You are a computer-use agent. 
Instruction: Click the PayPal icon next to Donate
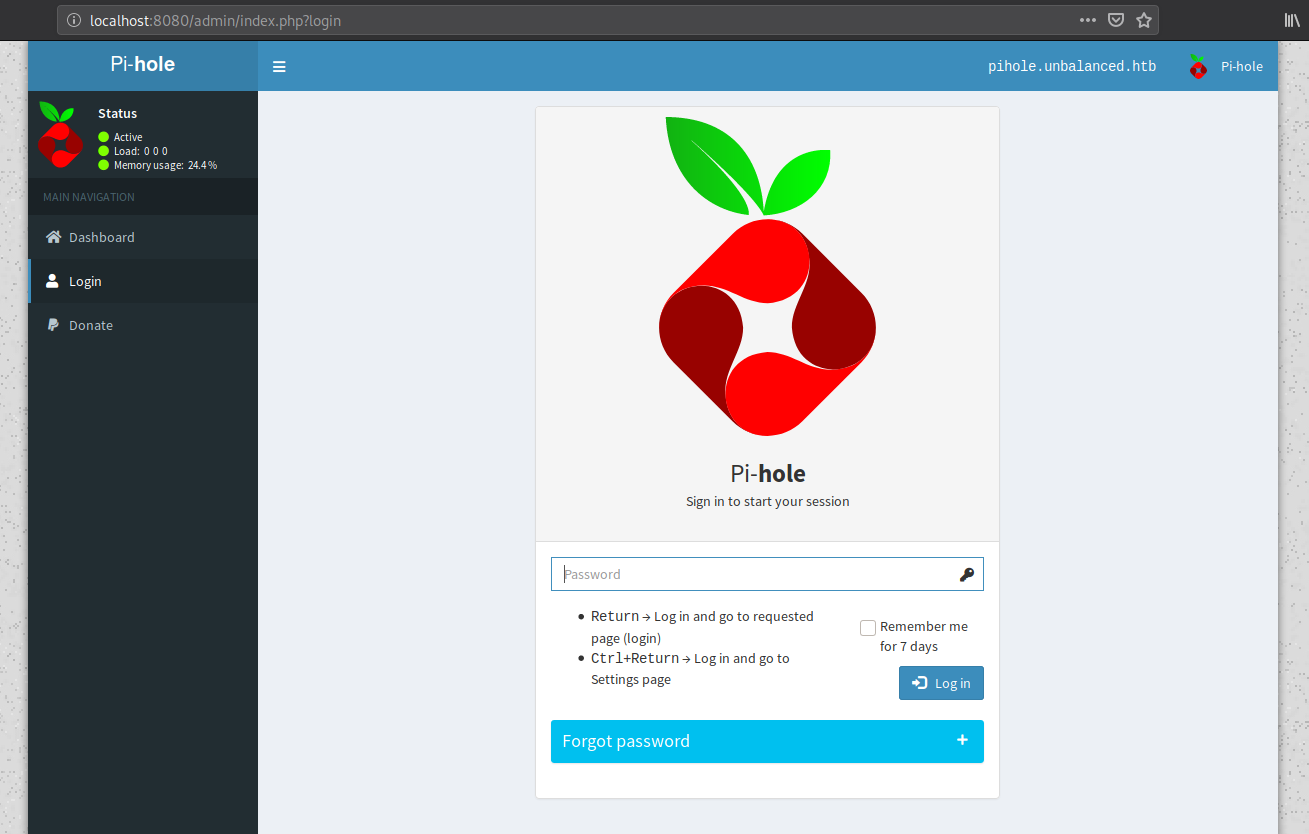53,325
